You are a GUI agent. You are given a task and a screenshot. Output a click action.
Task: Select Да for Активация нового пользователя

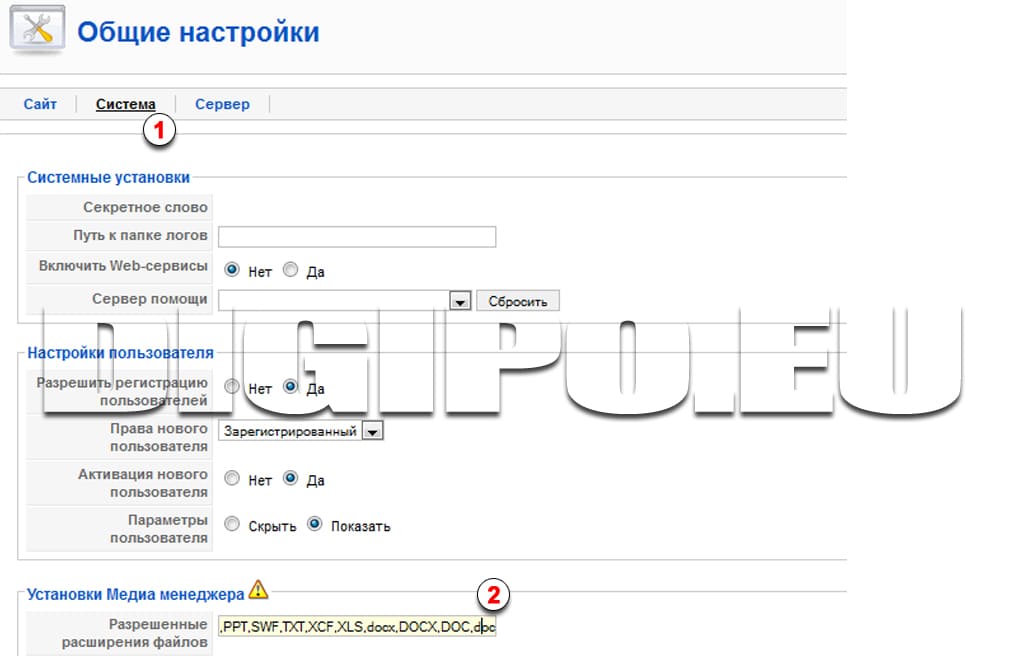pos(290,480)
